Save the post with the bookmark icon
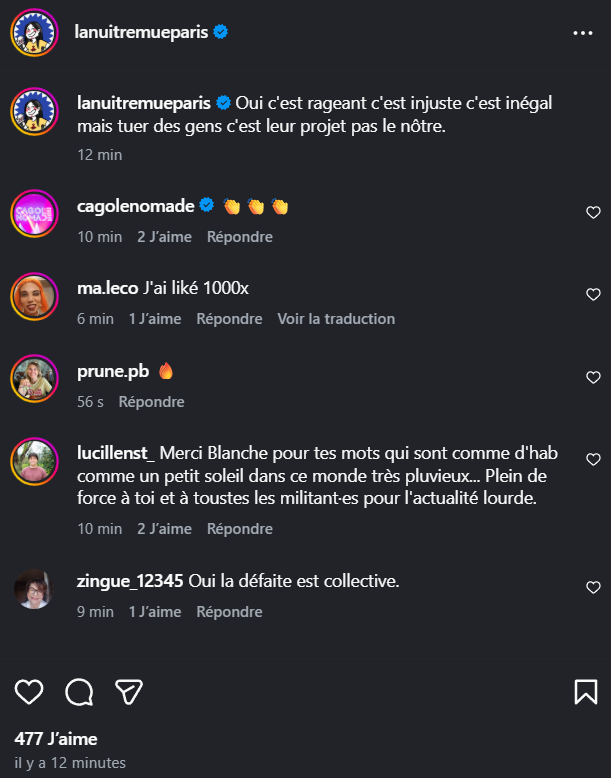The height and width of the screenshot is (778, 611). tap(585, 691)
